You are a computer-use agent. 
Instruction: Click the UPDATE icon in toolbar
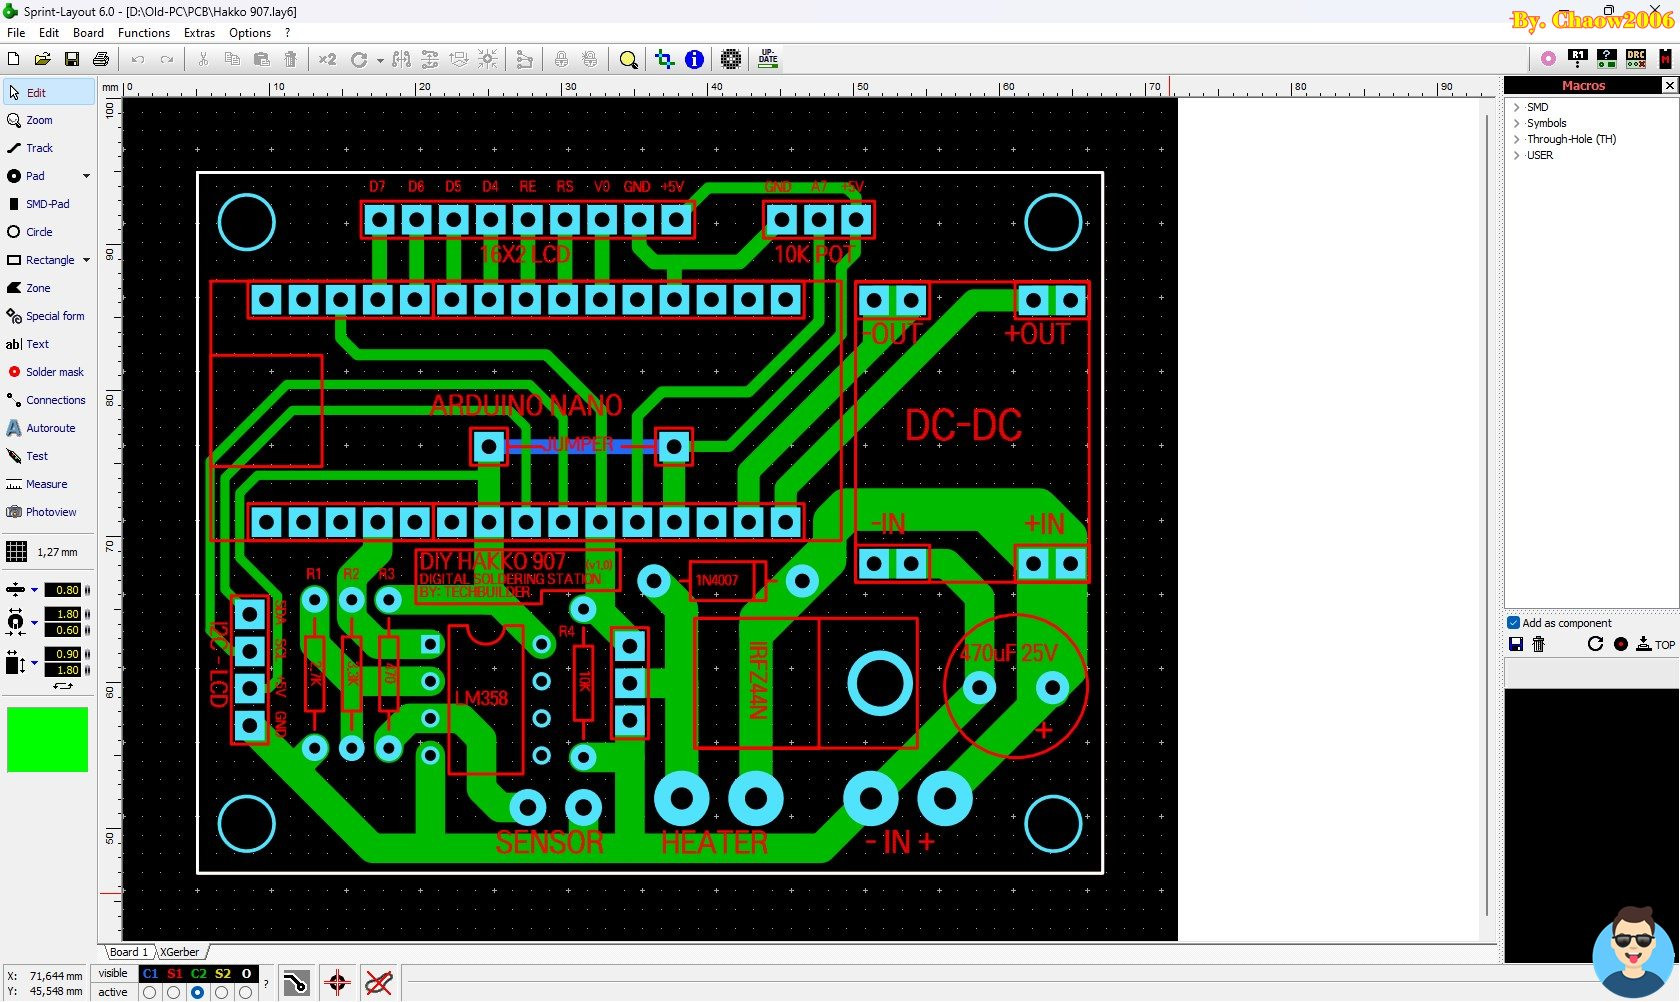[768, 58]
